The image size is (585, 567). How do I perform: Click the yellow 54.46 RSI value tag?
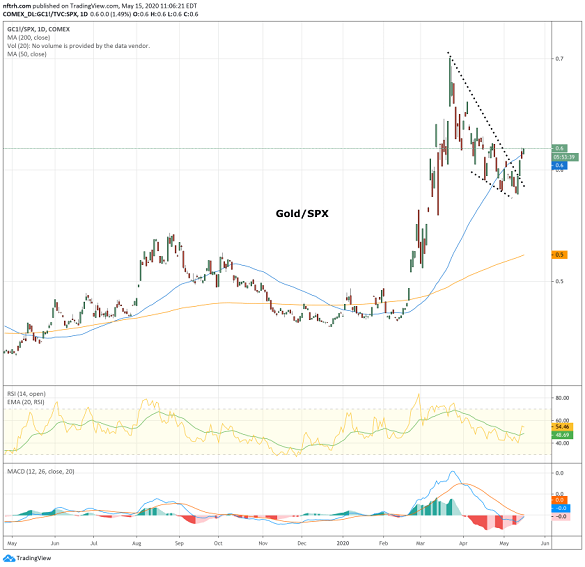pos(562,427)
